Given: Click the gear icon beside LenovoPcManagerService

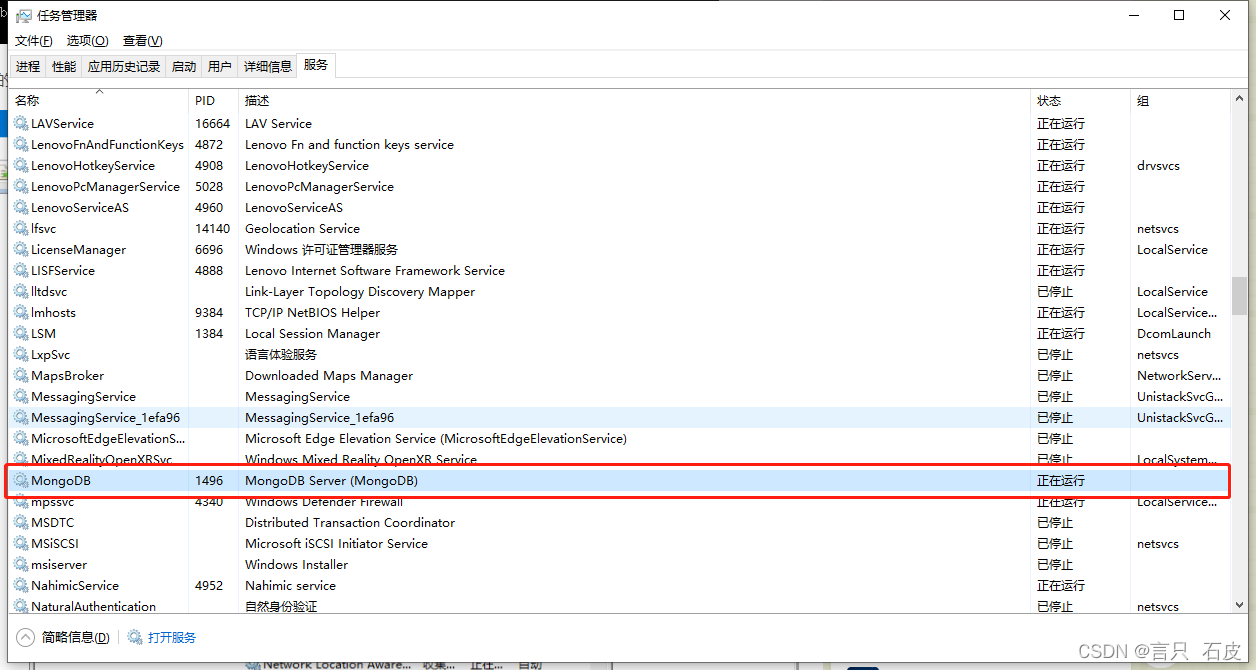Looking at the screenshot, I should point(21,186).
